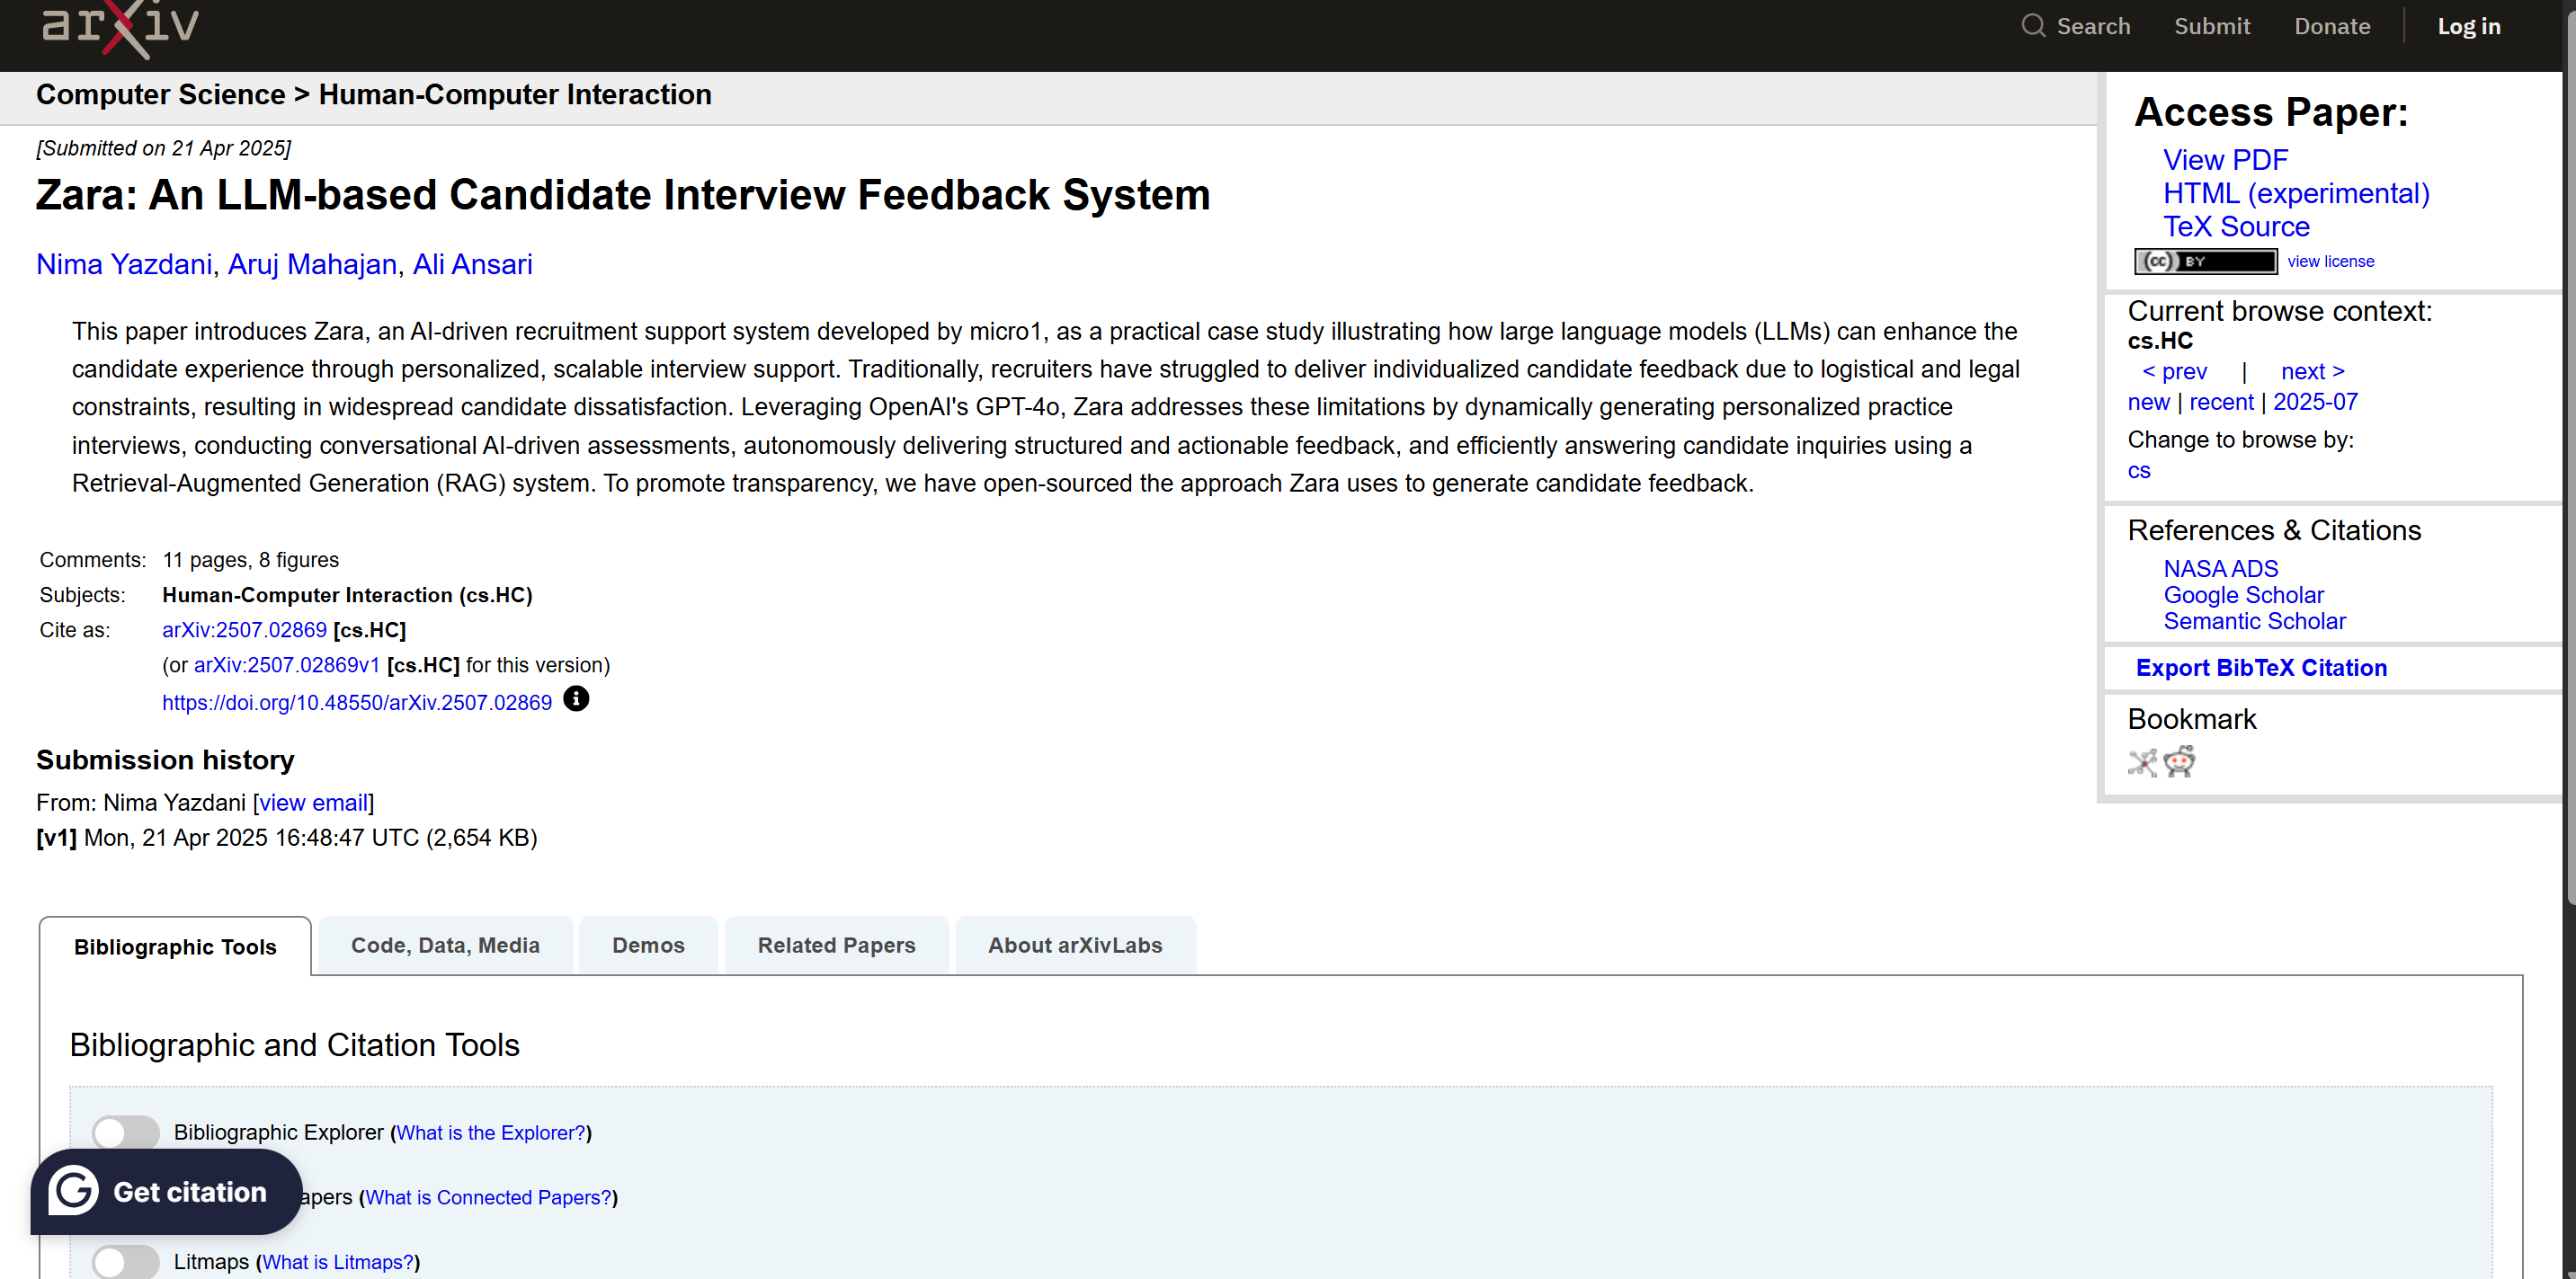
Task: Switch to the Bibliographic Tools tab
Action: click(175, 946)
